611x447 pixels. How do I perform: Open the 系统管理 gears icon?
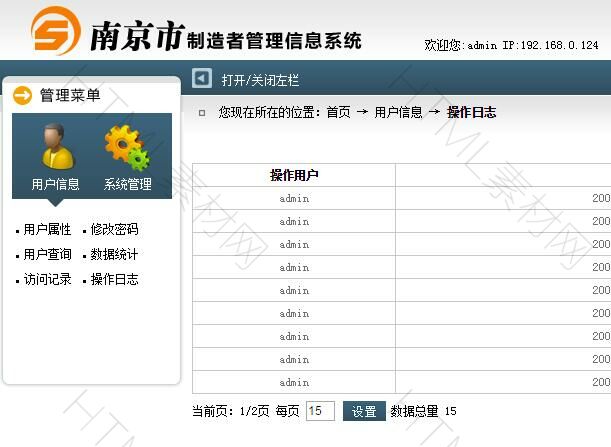coord(127,148)
